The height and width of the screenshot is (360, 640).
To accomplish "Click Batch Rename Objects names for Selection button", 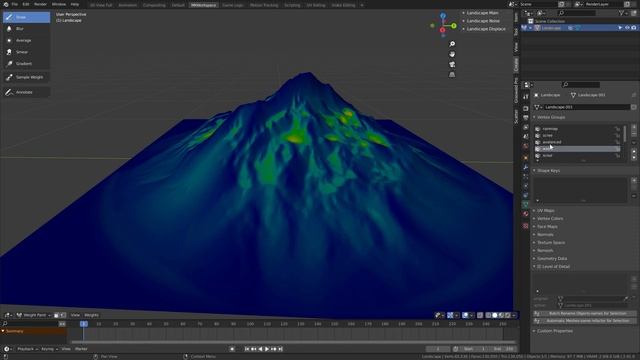I will (585, 313).
